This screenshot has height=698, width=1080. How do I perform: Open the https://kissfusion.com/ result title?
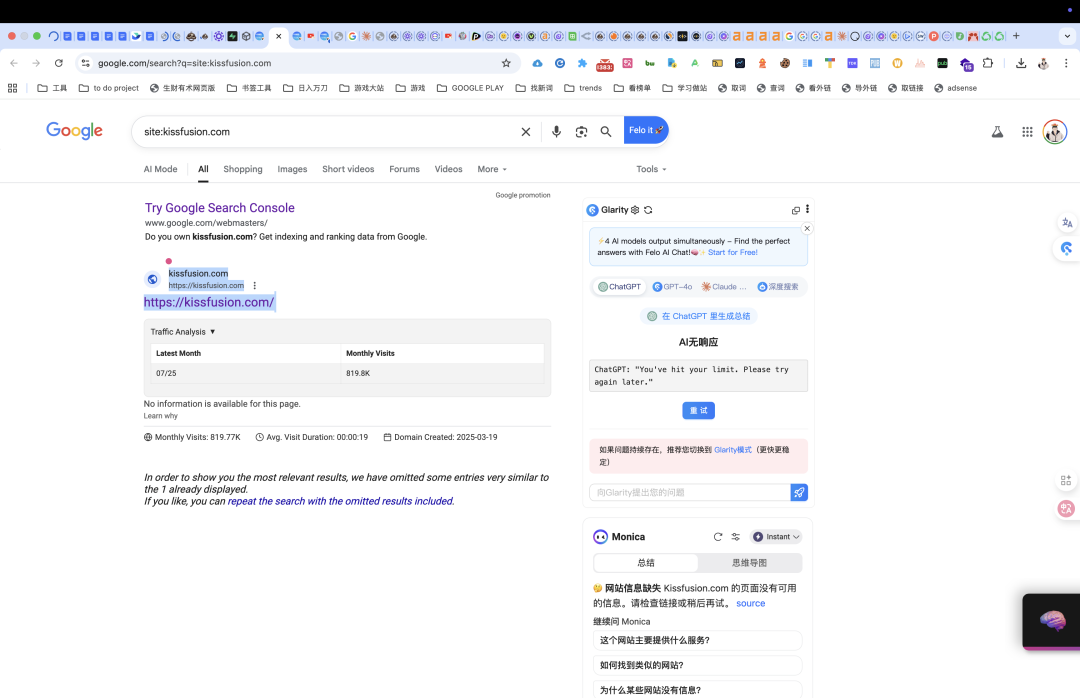click(209, 302)
